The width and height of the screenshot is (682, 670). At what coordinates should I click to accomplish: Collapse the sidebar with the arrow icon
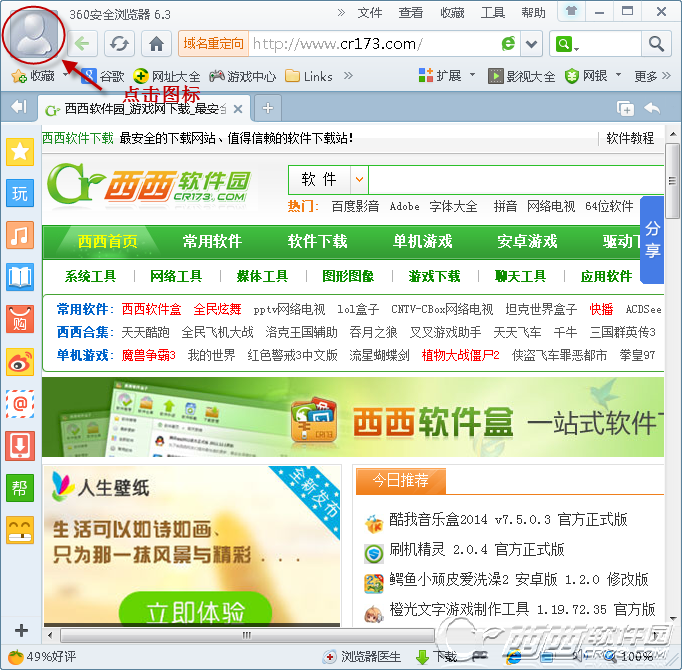pos(19,106)
